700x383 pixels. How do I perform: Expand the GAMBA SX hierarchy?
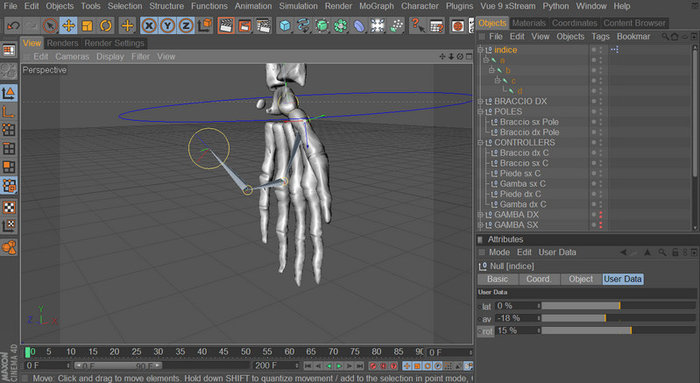(480, 225)
